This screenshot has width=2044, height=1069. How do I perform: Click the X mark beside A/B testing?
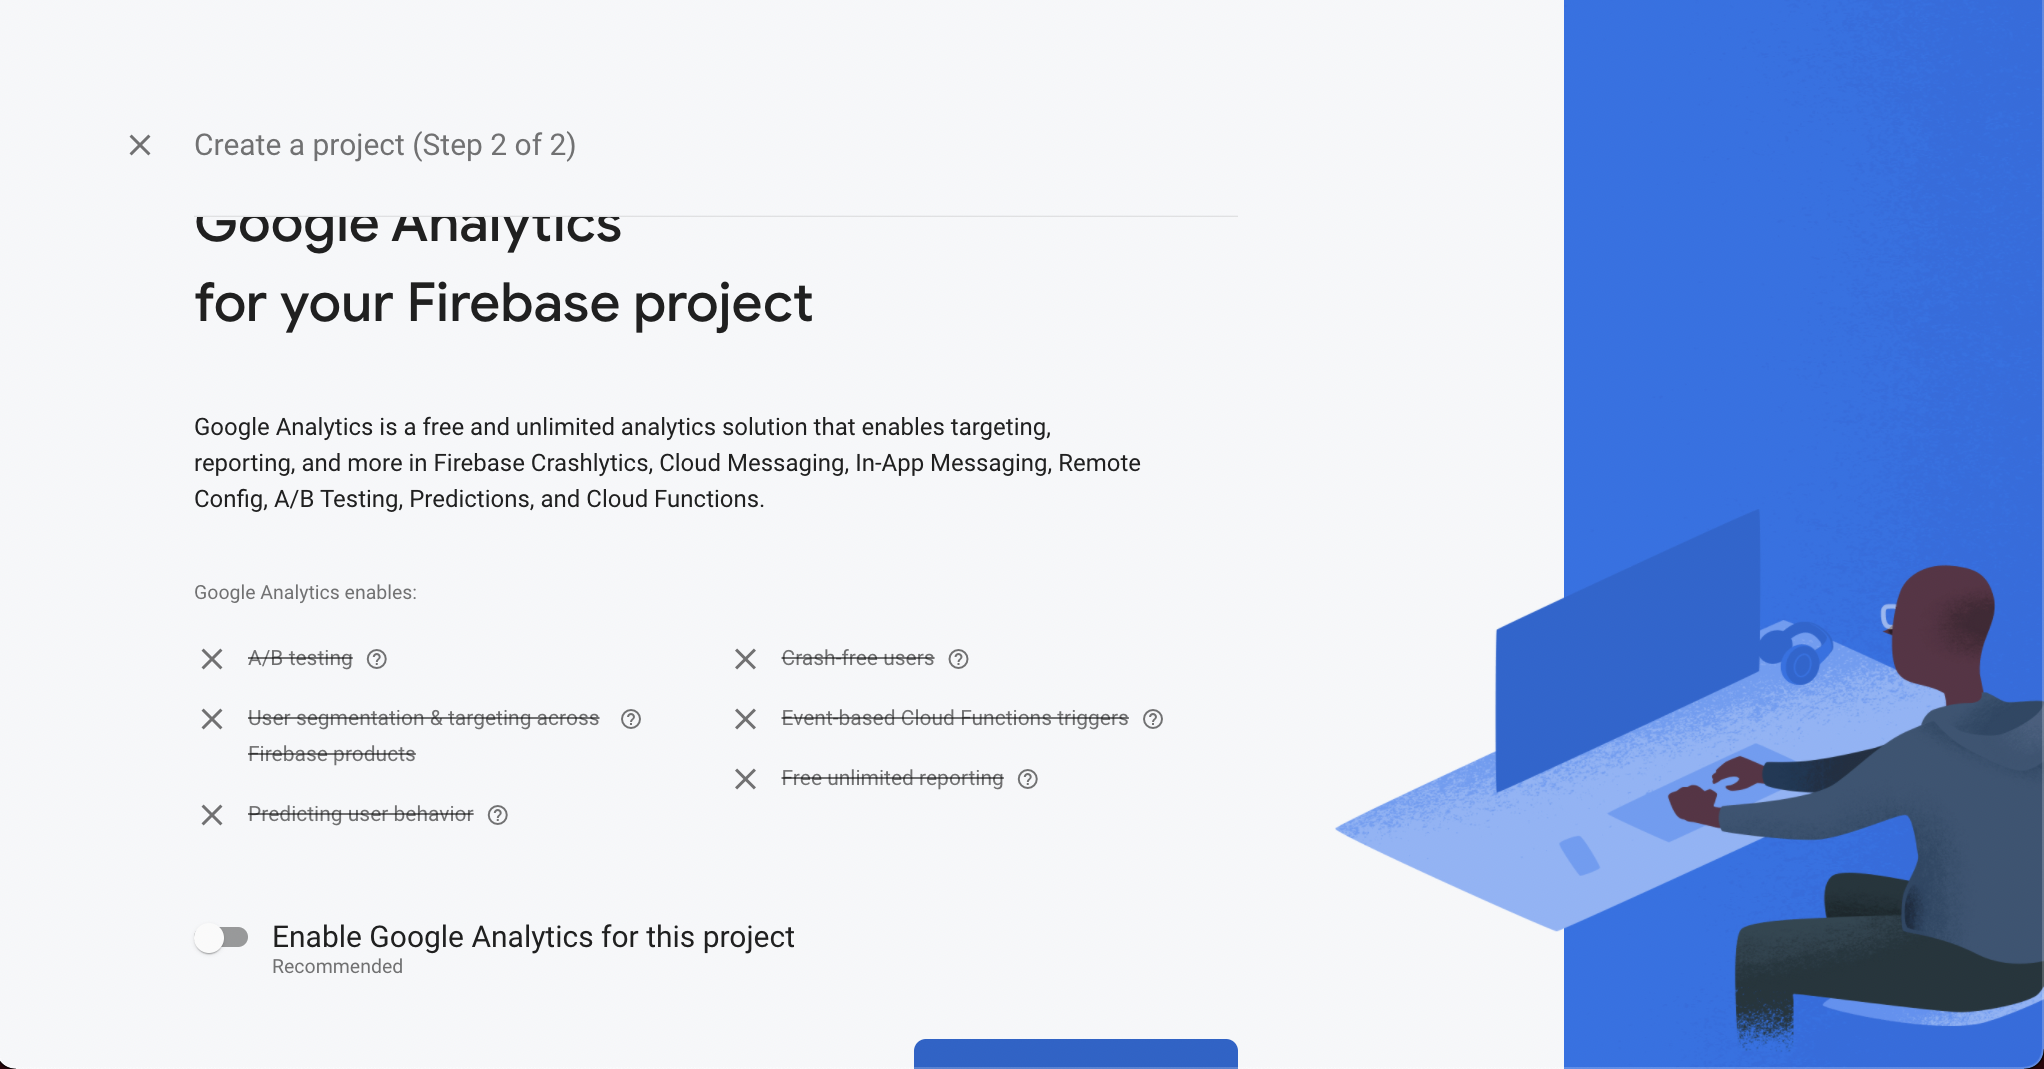212,659
